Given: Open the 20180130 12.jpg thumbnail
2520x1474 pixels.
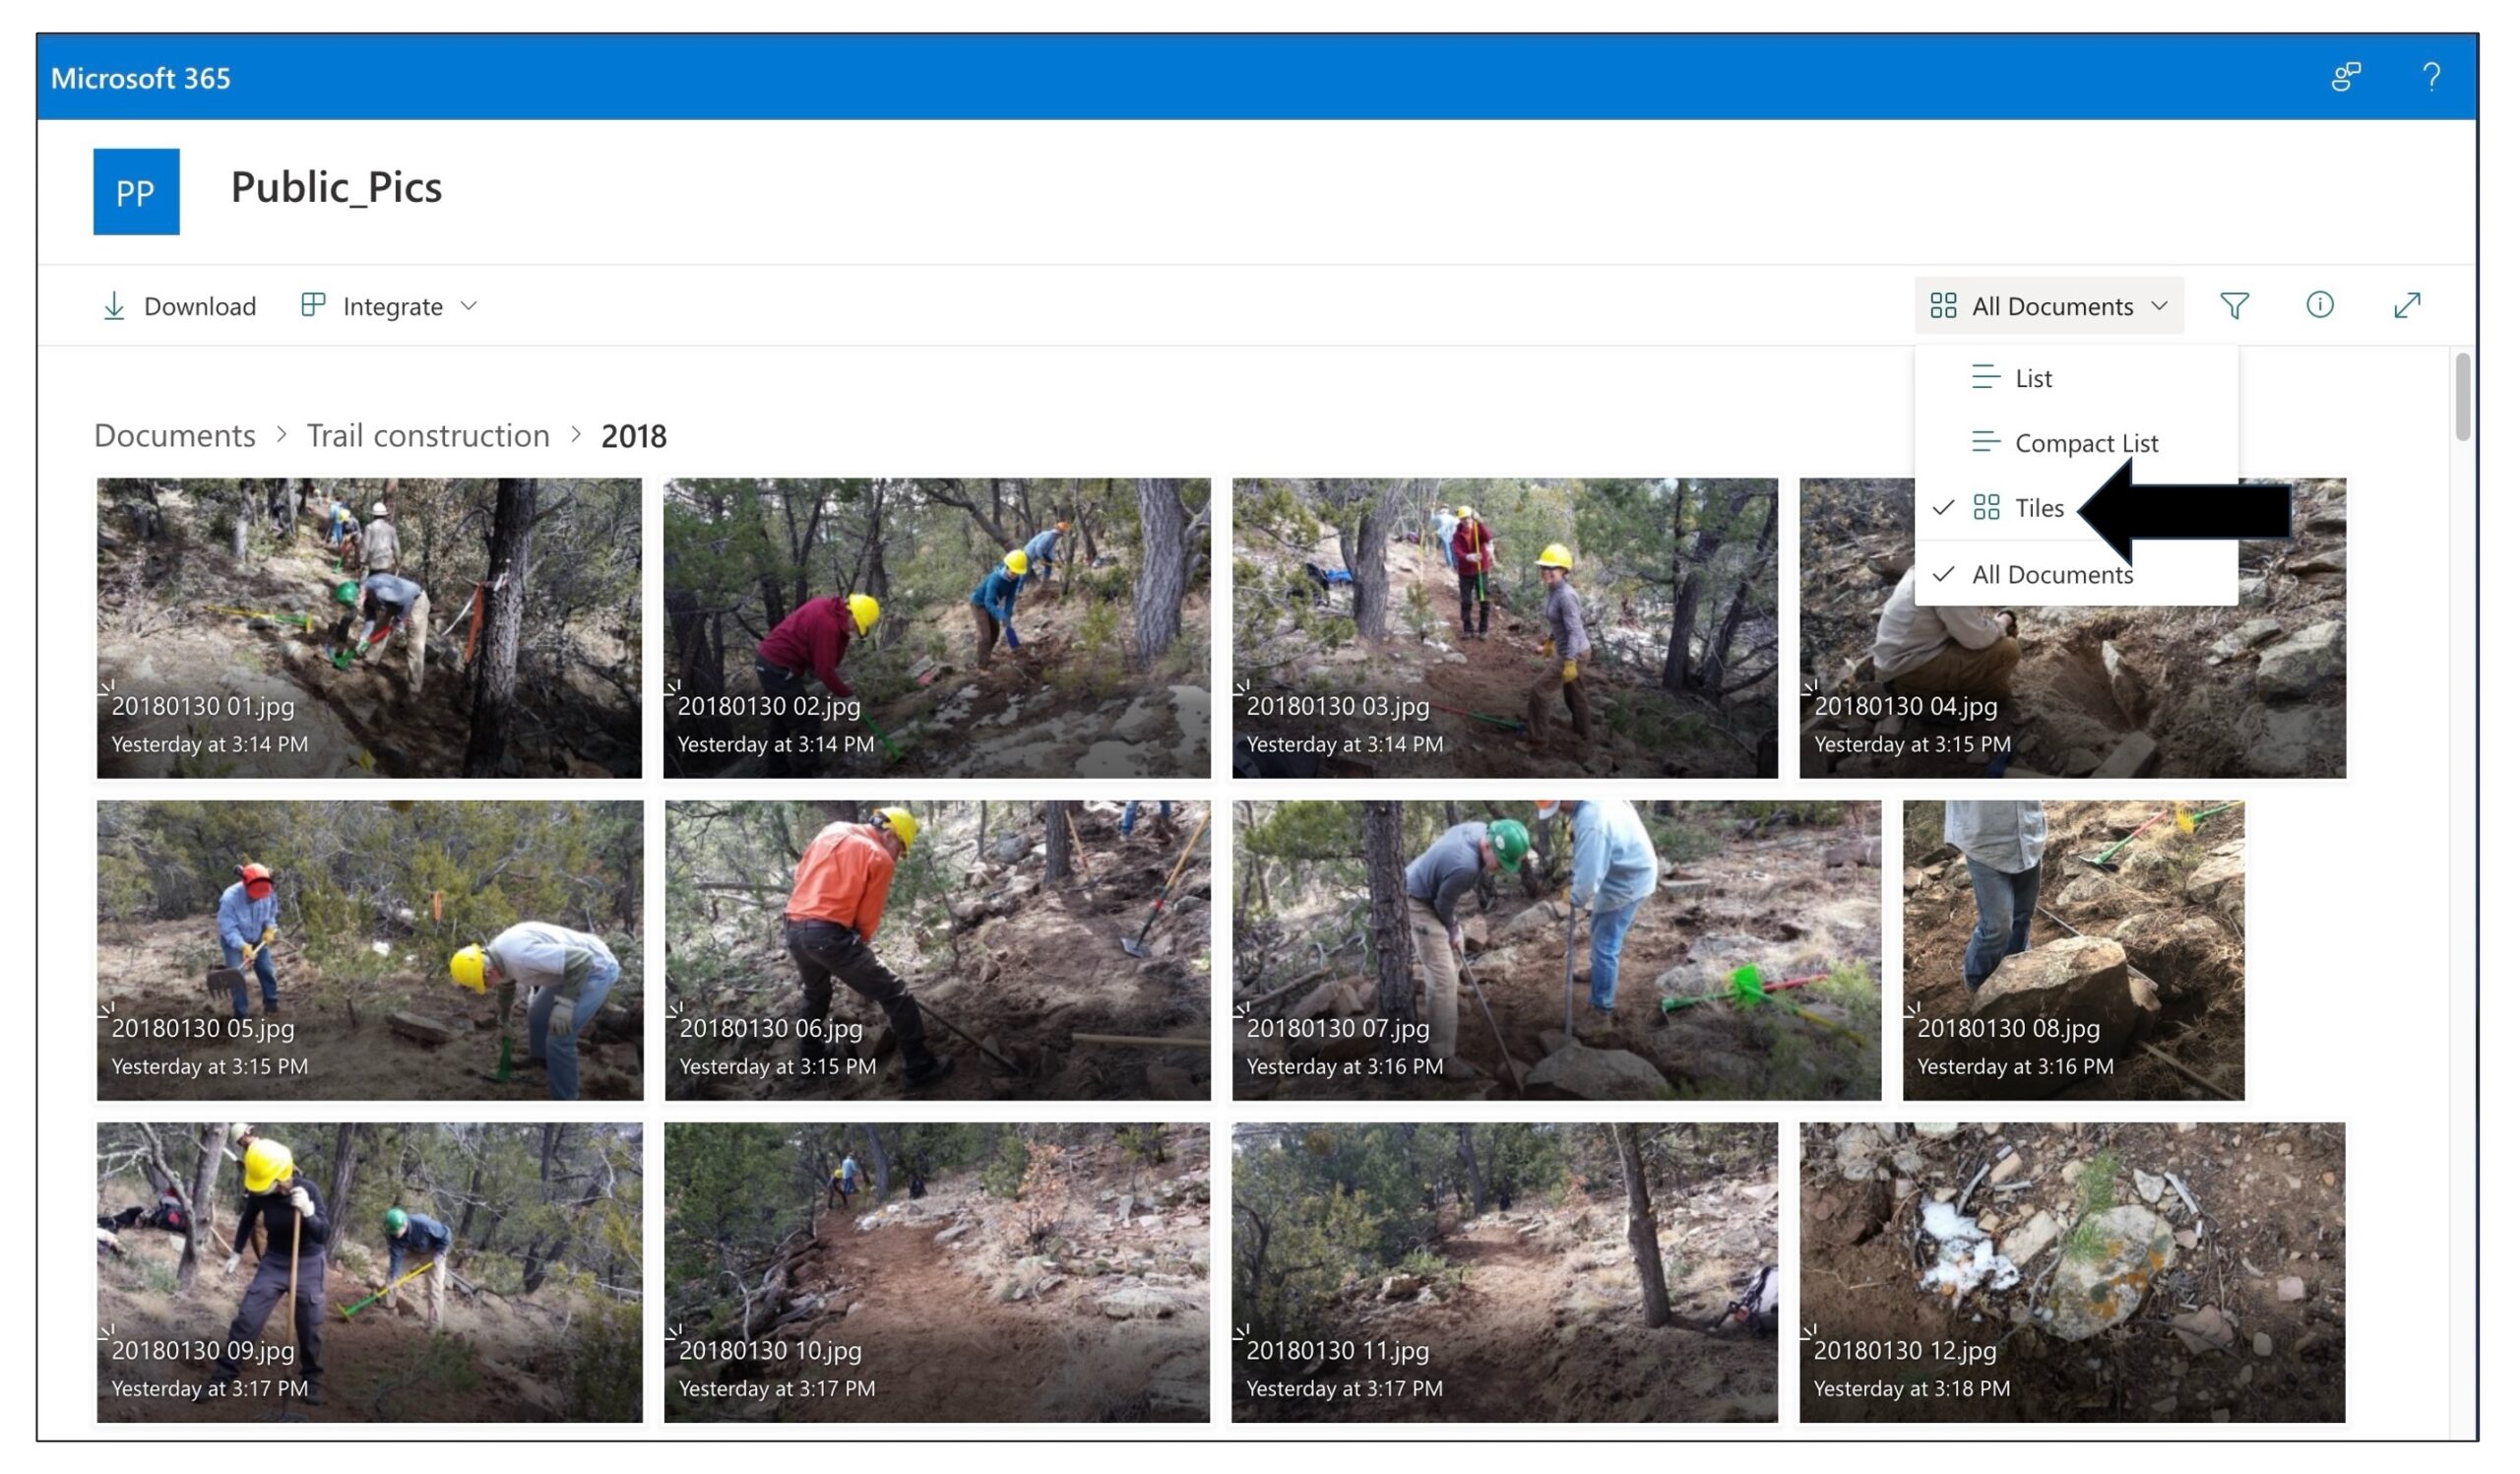Looking at the screenshot, I should (x=2071, y=1272).
